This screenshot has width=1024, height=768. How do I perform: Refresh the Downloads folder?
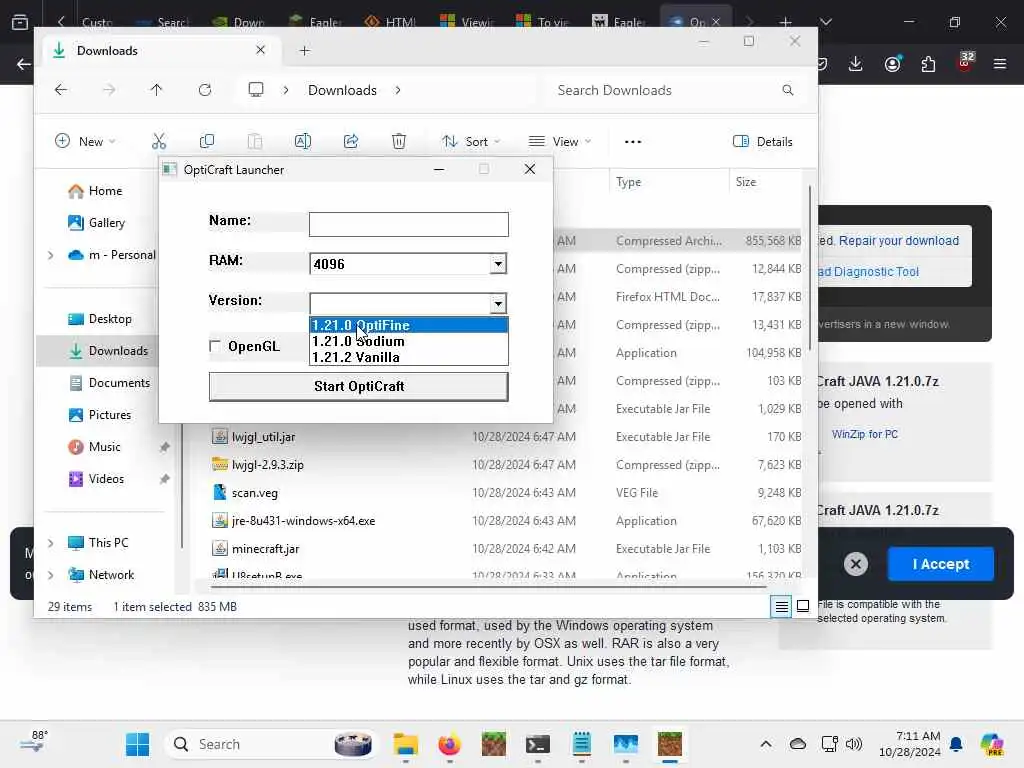coord(205,90)
